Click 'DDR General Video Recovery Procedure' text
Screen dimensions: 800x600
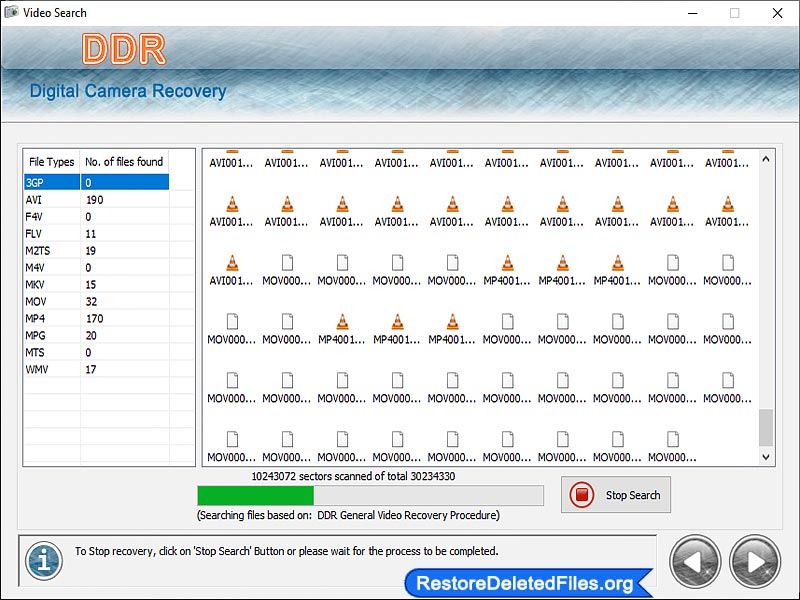click(x=408, y=515)
